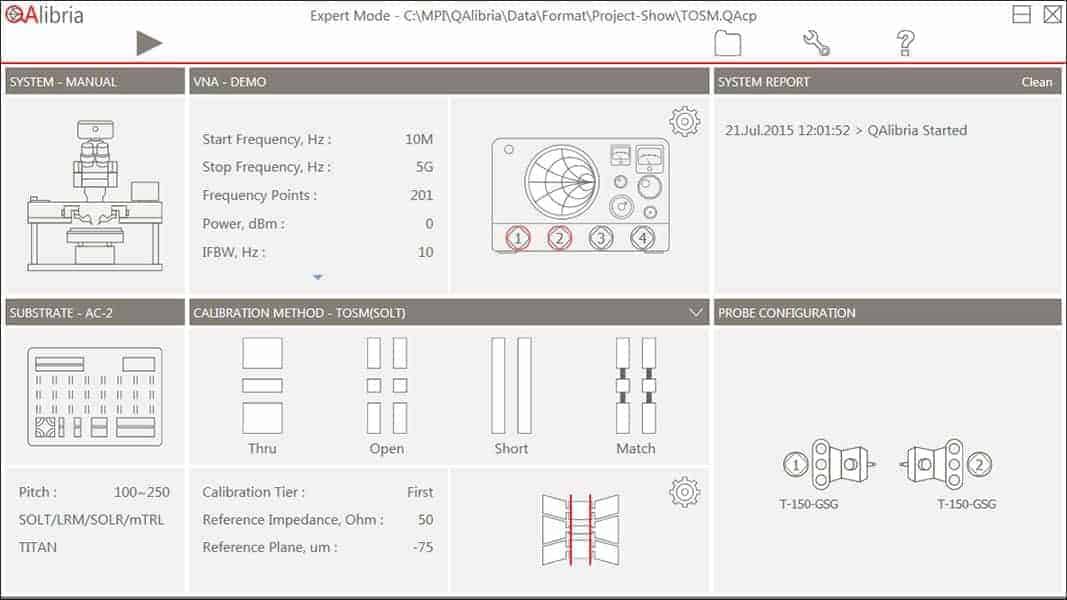Expand more VNA parameters arrow
Viewport: 1067px width, 600px height.
pyautogui.click(x=318, y=277)
